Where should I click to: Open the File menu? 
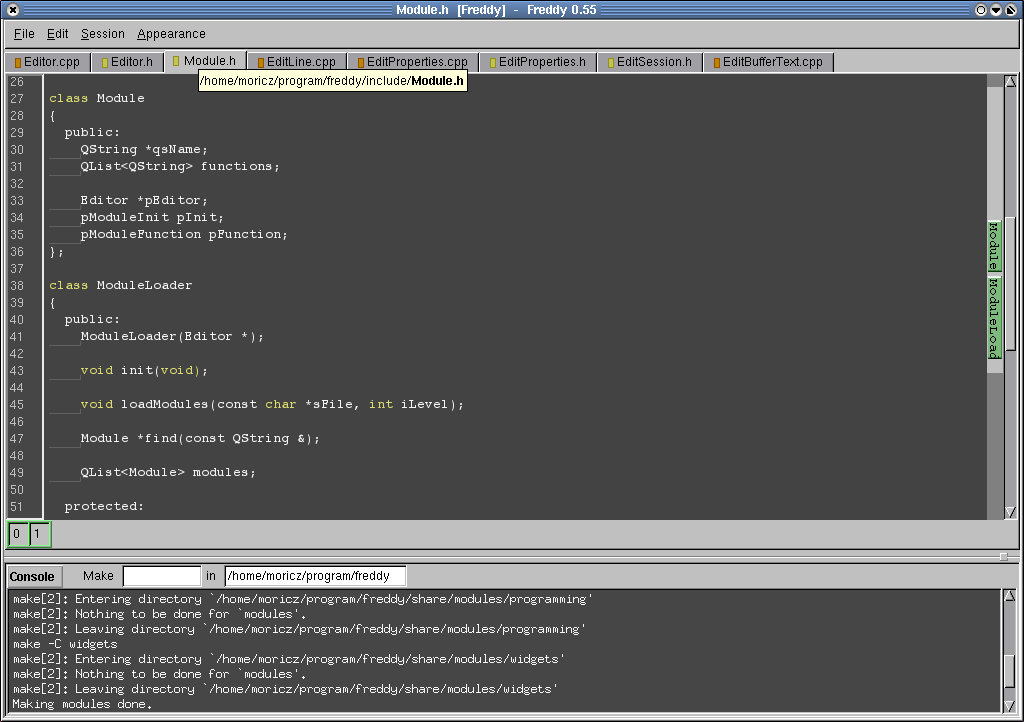(x=24, y=34)
